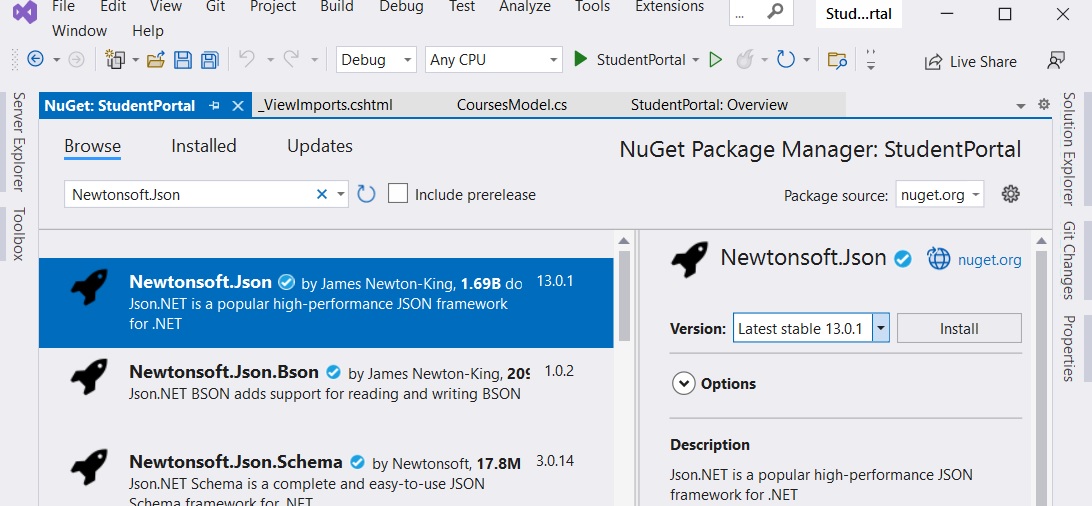Click the Newtonsoft.Json.Schema rocket package icon

click(89, 467)
